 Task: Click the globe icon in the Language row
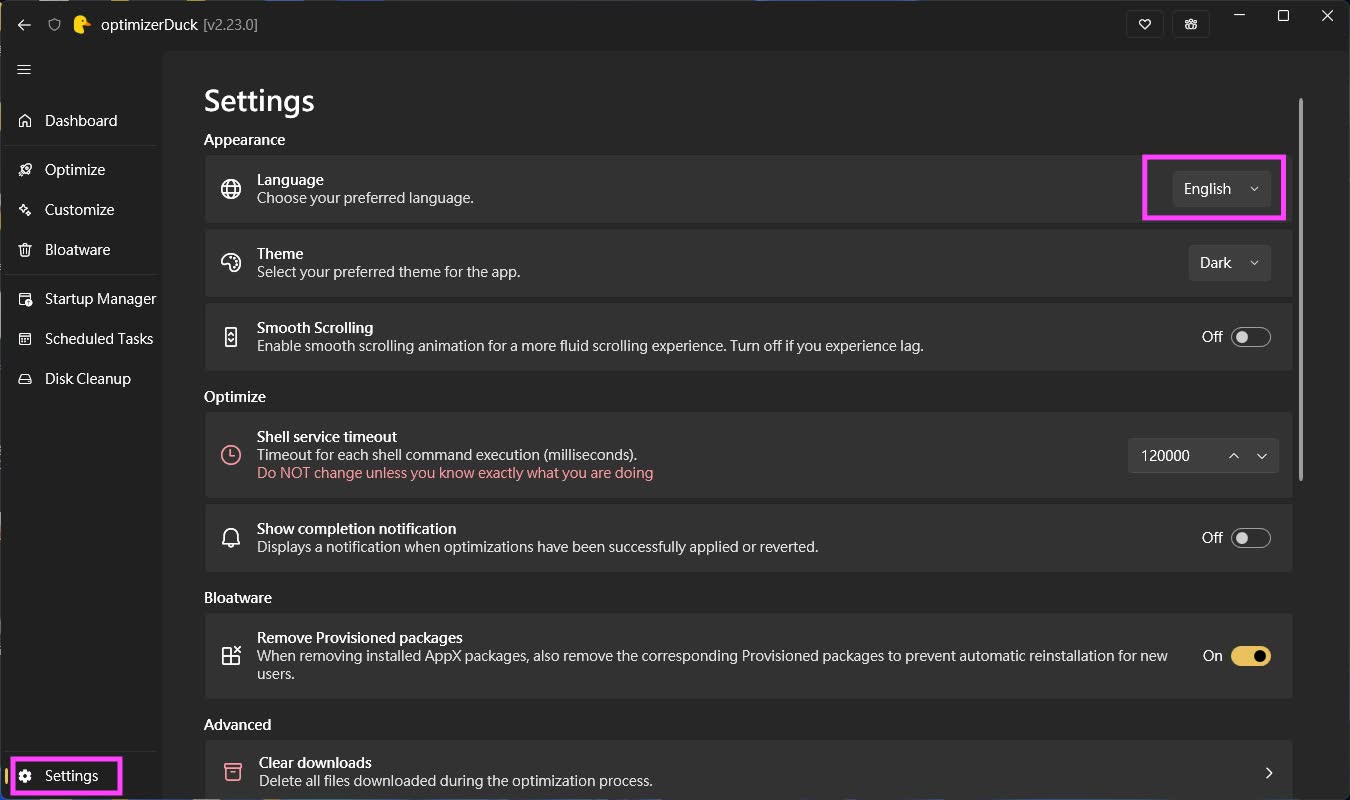pyautogui.click(x=231, y=189)
